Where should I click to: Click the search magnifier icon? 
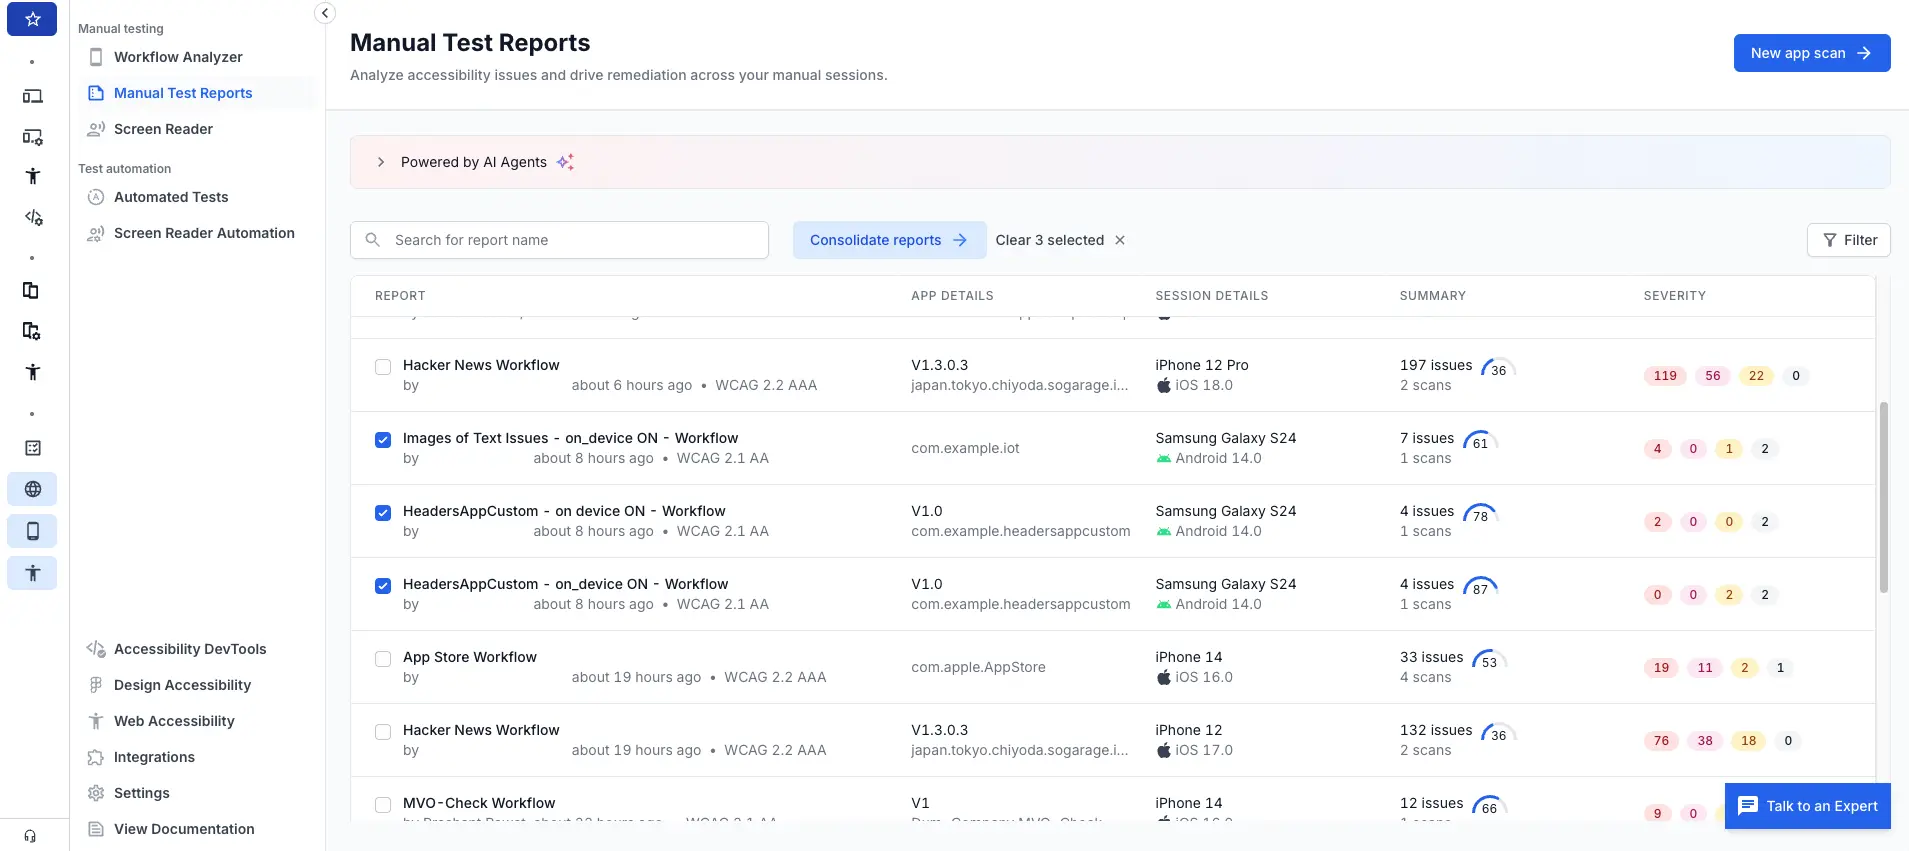(x=373, y=240)
